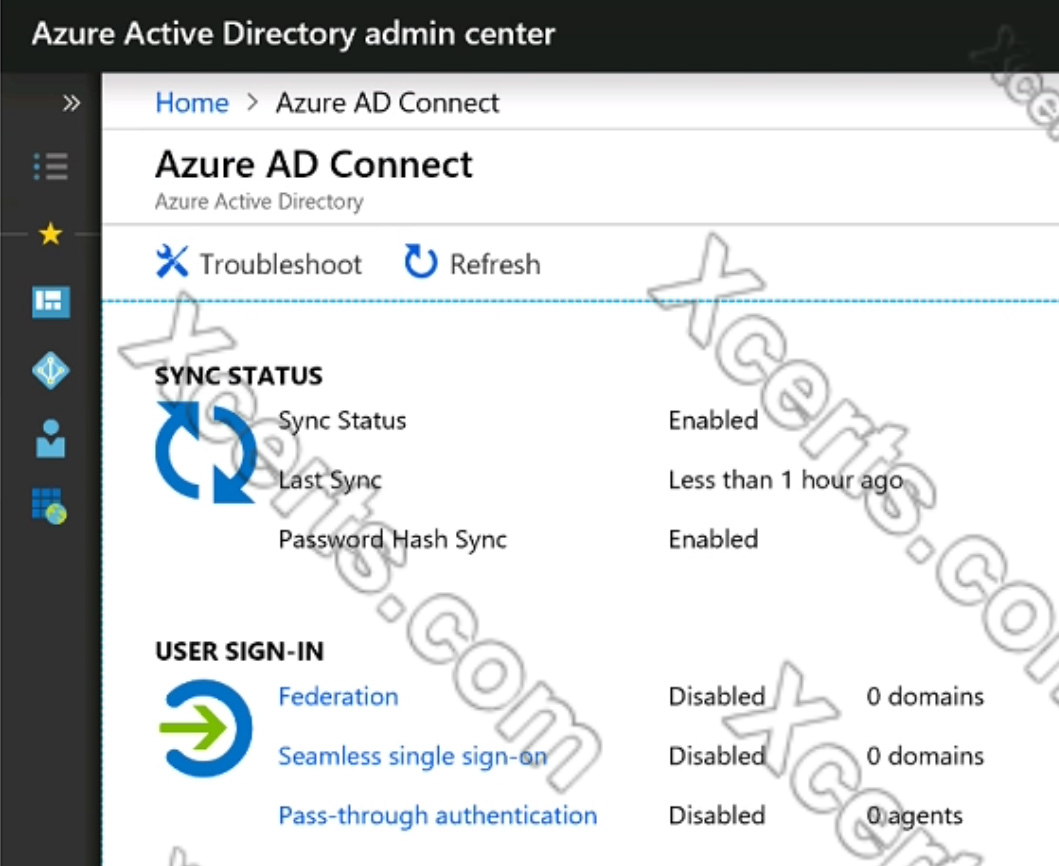
Task: Click Azure Active Directory admin center title
Action: pyautogui.click(x=294, y=34)
